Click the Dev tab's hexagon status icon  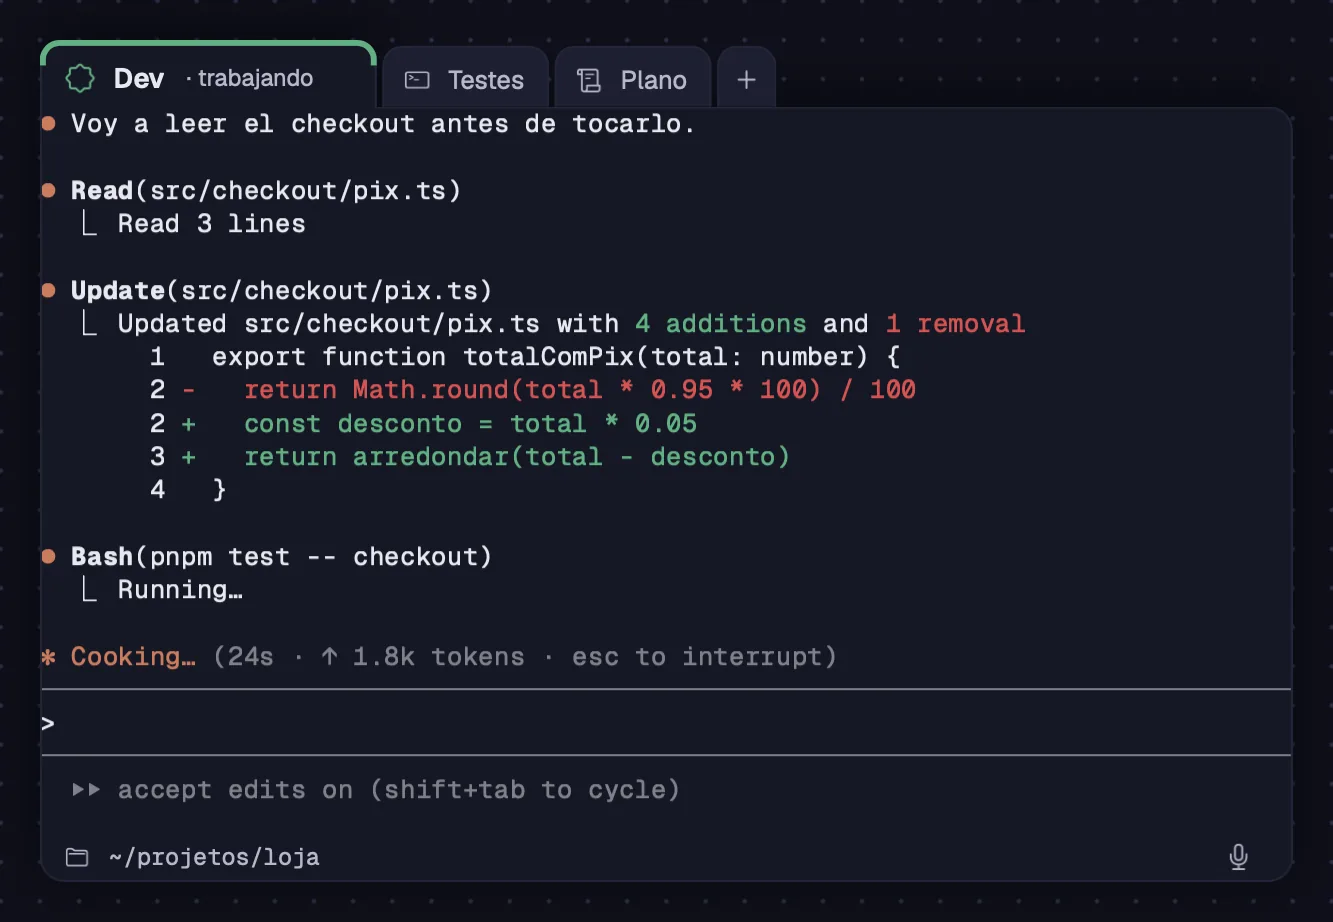point(79,78)
